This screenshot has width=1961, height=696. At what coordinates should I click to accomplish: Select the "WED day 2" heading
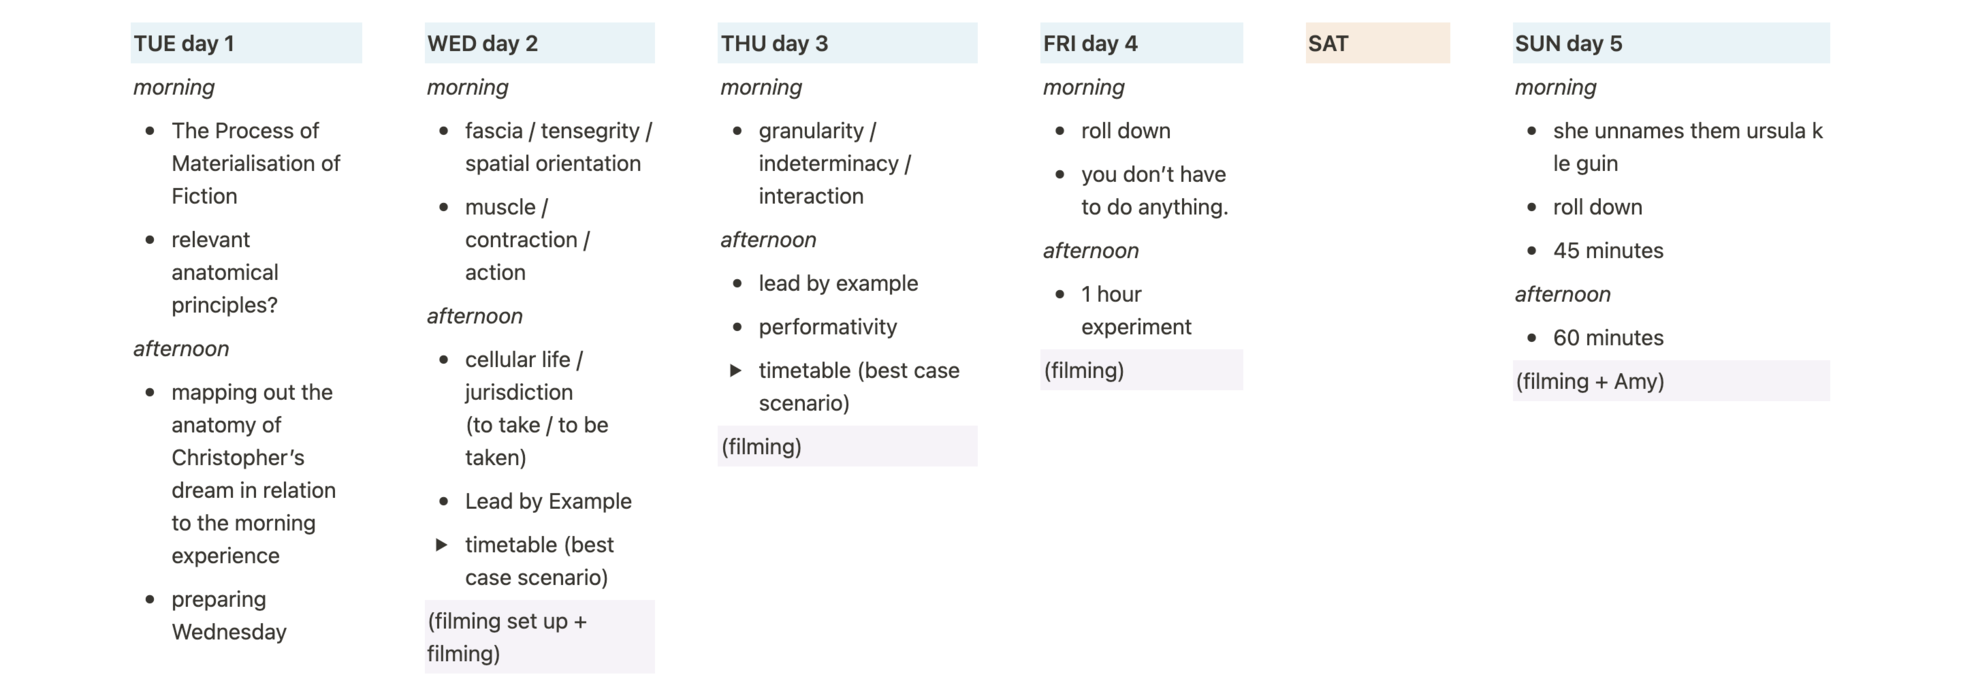click(x=482, y=44)
